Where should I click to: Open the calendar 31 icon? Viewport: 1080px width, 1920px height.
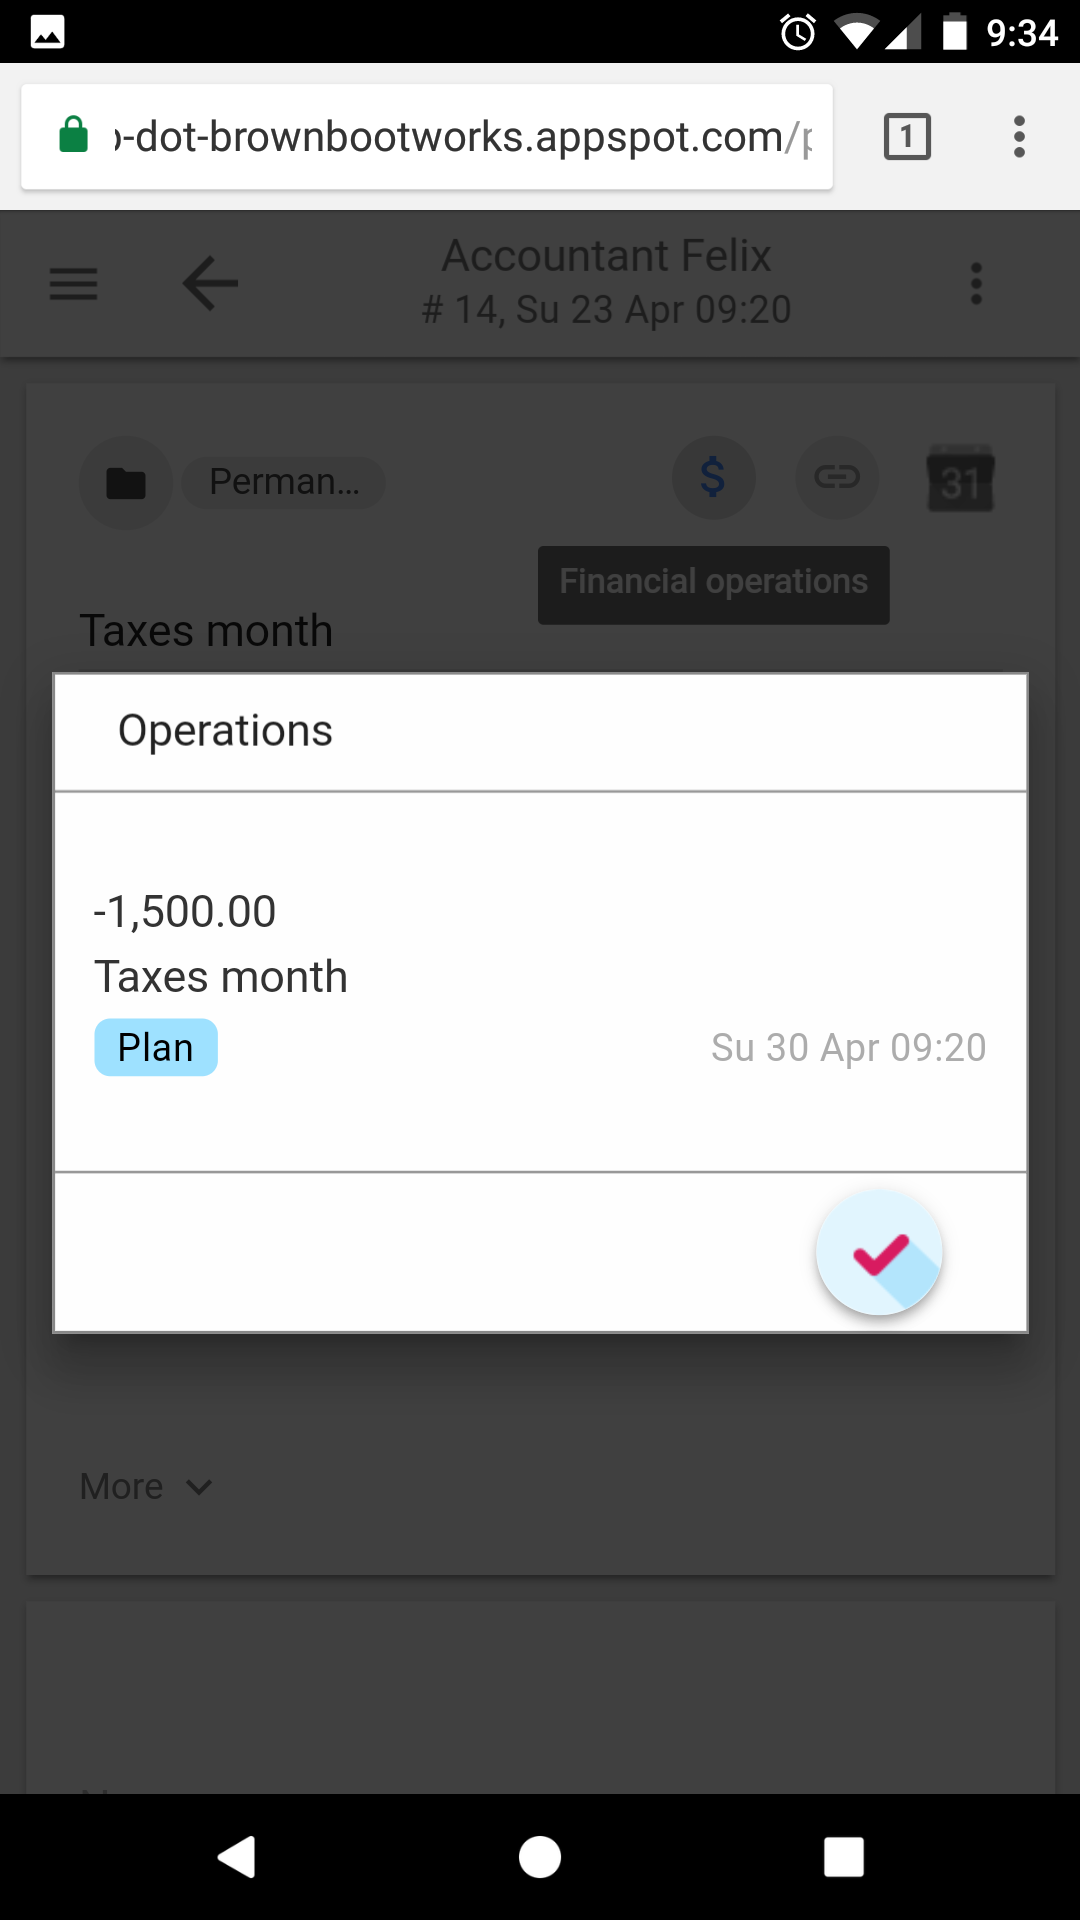(960, 479)
